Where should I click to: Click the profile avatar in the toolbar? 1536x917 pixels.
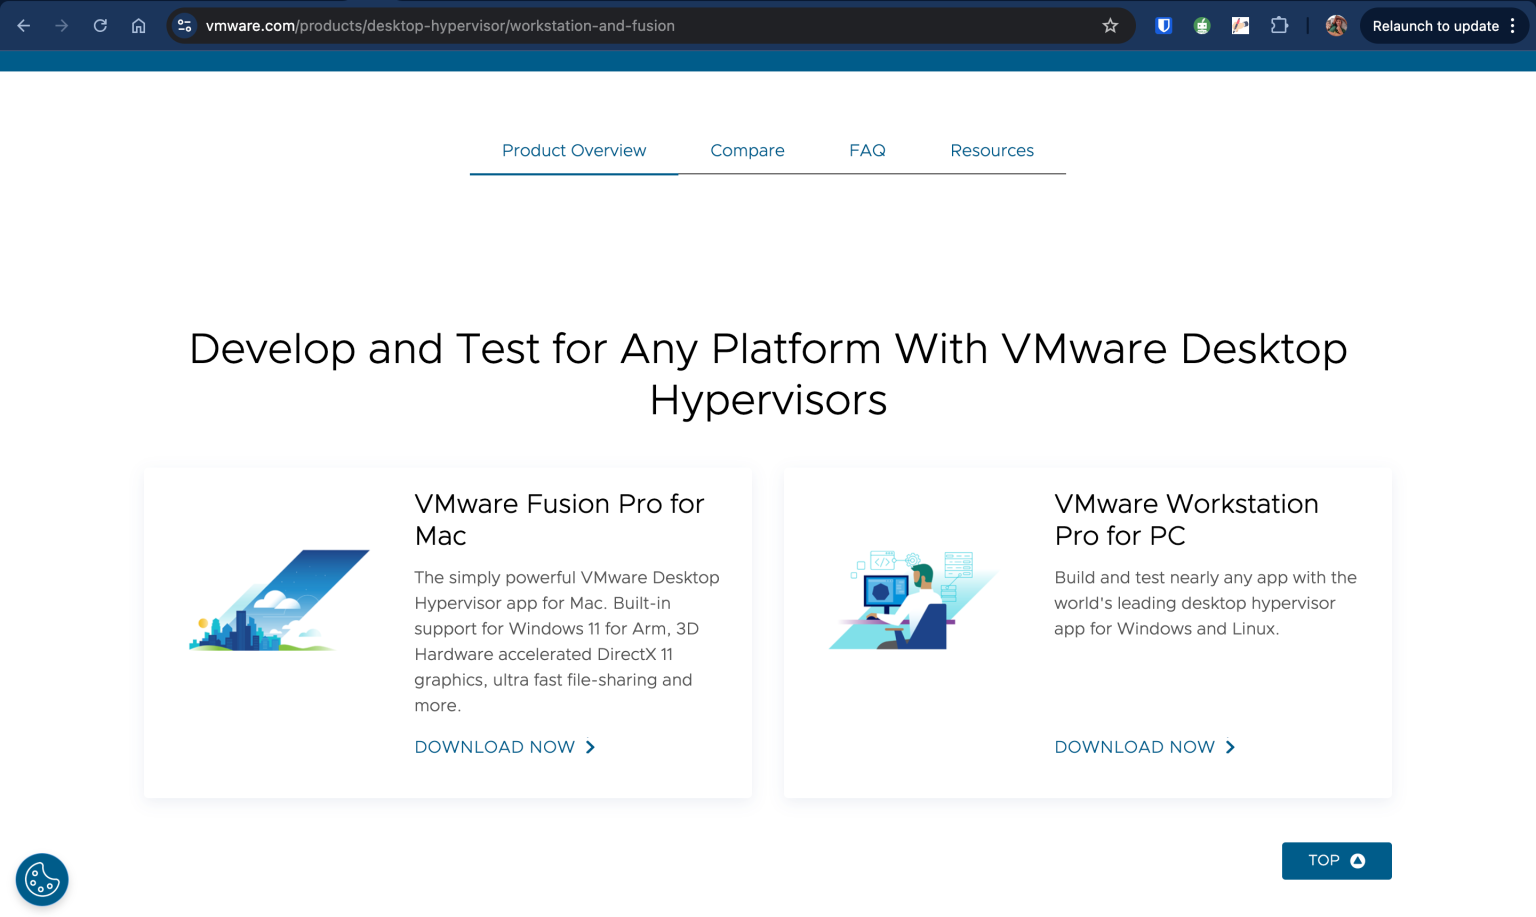(x=1336, y=26)
